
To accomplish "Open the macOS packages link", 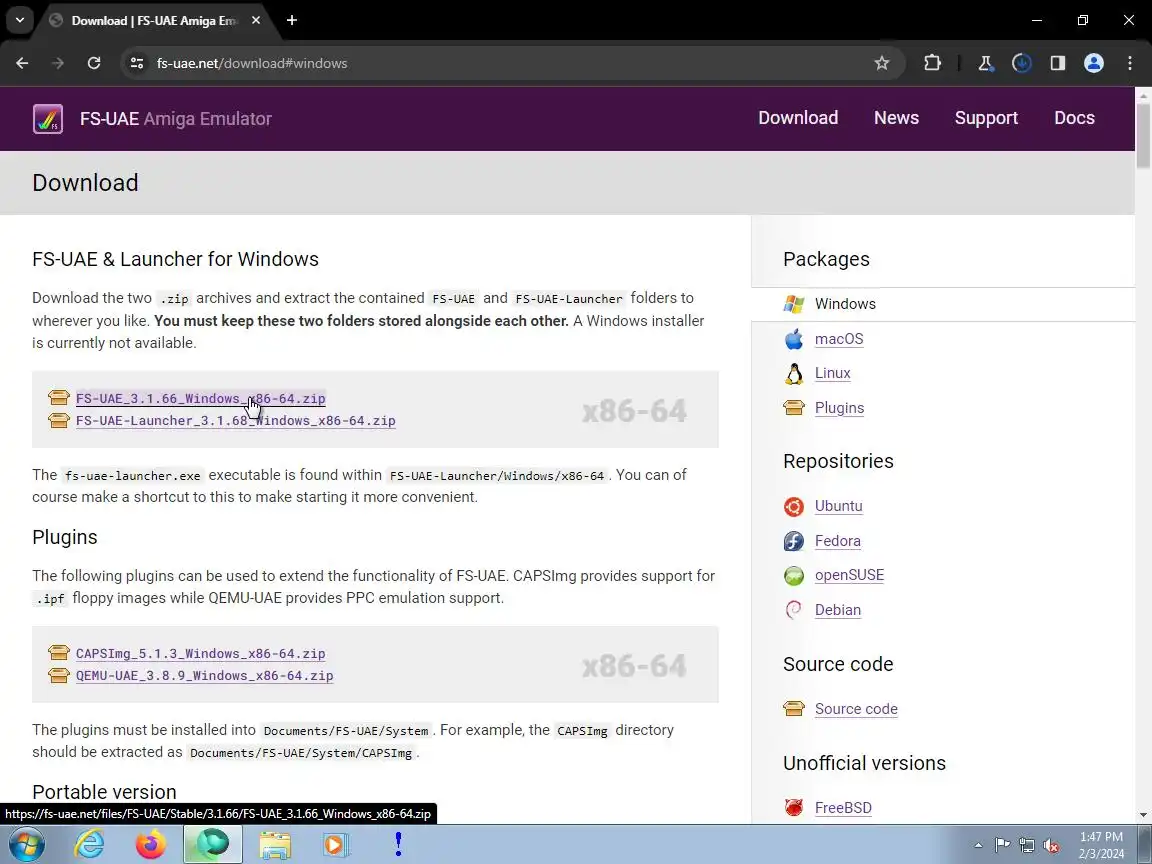I will coord(839,339).
